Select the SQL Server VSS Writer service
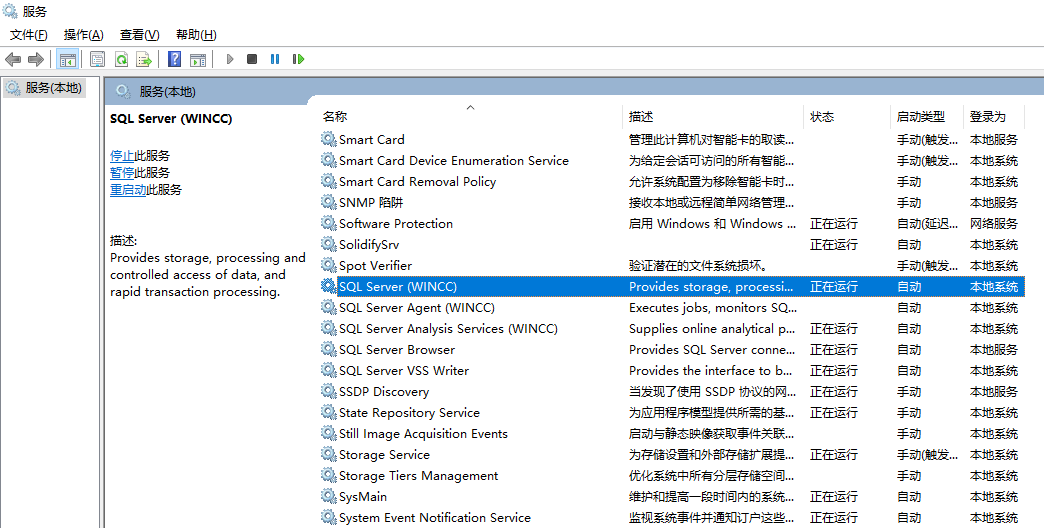This screenshot has width=1044, height=528. click(x=672, y=371)
